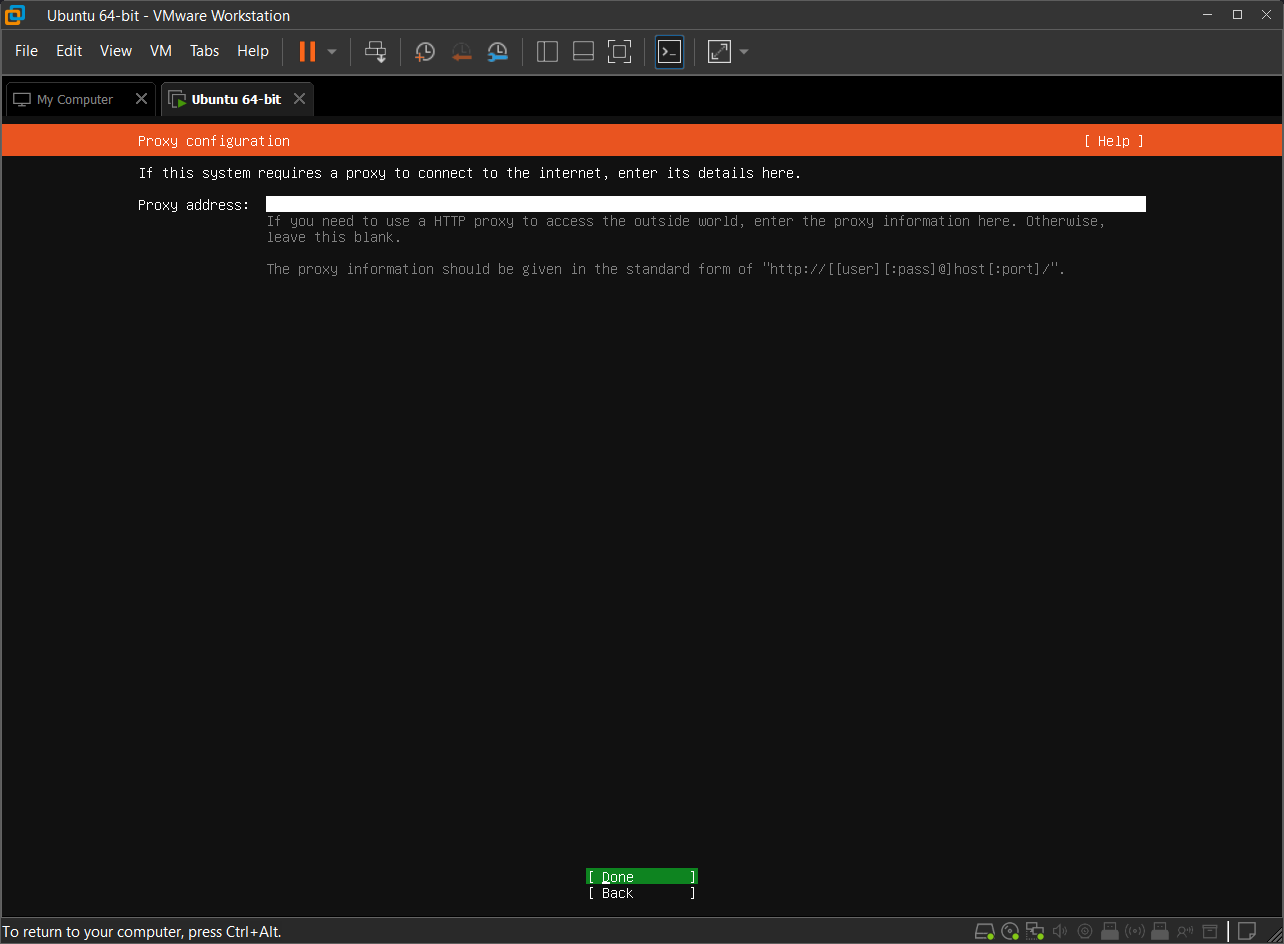Image resolution: width=1284 pixels, height=944 pixels.
Task: Click the Pause virtual machine icon
Action: [307, 51]
